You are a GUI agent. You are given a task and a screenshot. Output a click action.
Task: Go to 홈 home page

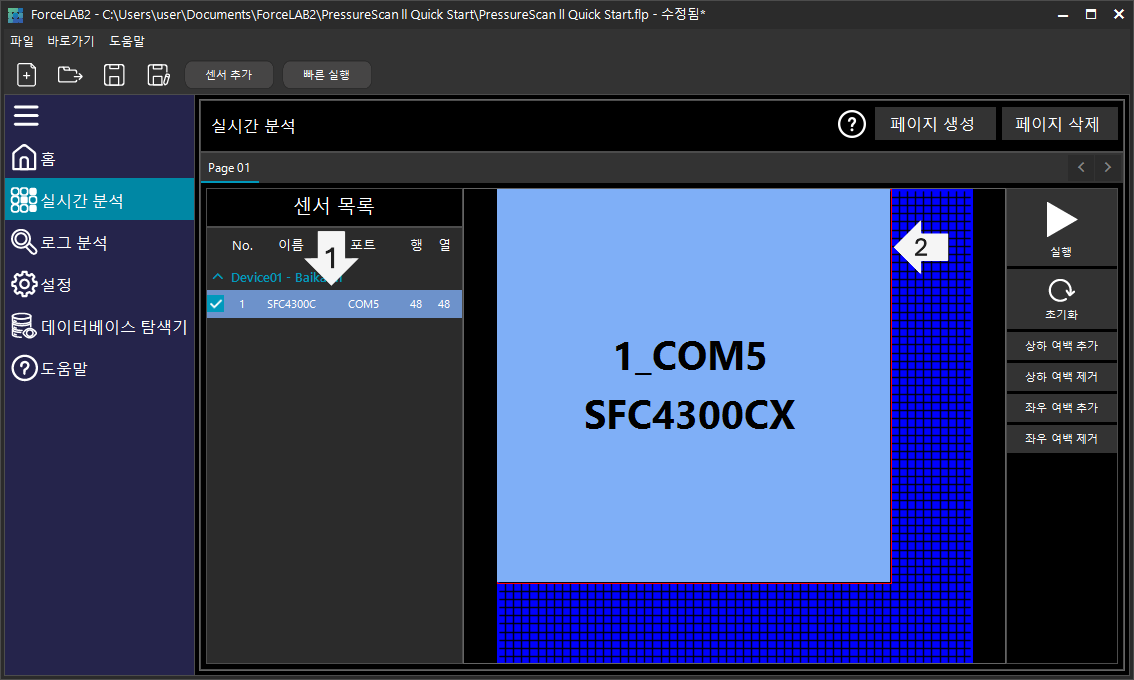pyautogui.click(x=100, y=158)
